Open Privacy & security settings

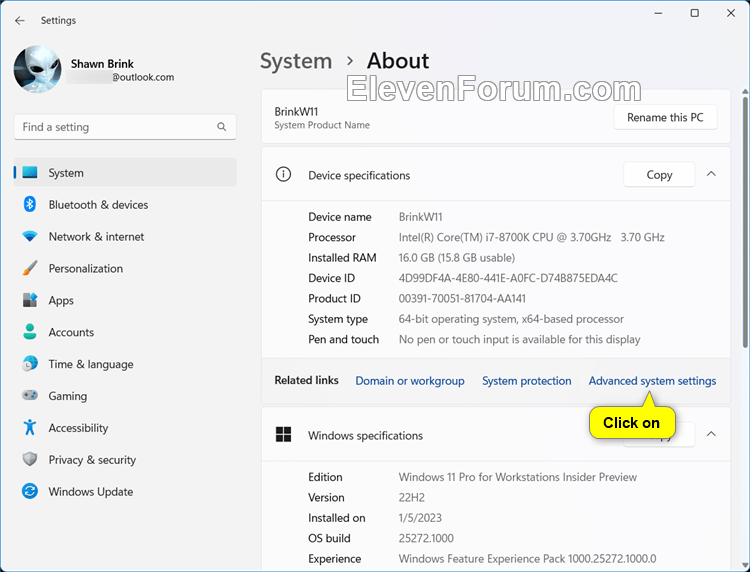[92, 460]
